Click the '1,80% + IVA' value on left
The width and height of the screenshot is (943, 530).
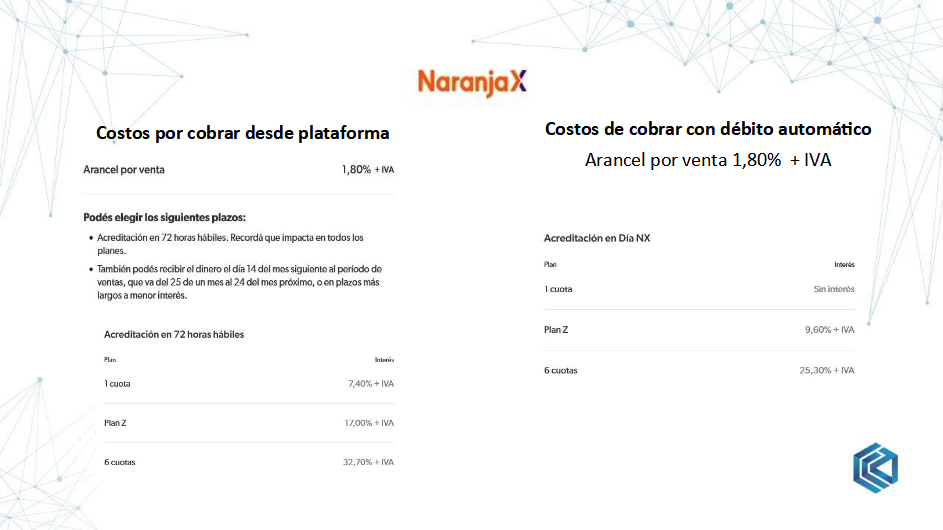click(x=367, y=170)
